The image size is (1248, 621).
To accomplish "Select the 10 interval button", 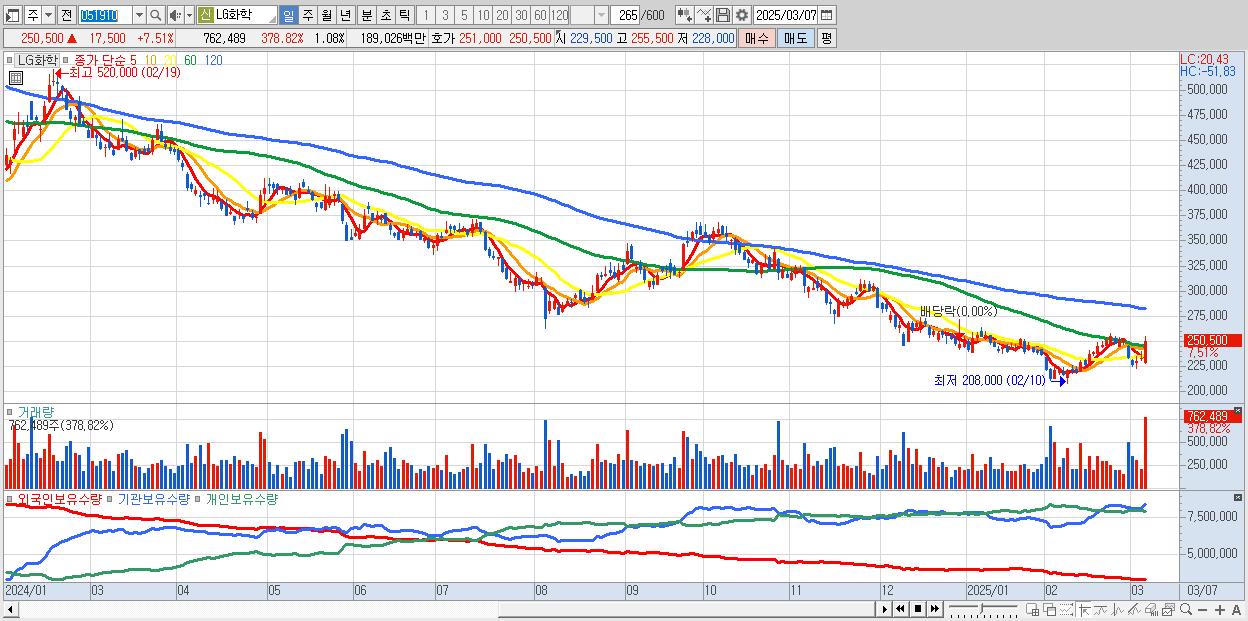I will tap(483, 15).
